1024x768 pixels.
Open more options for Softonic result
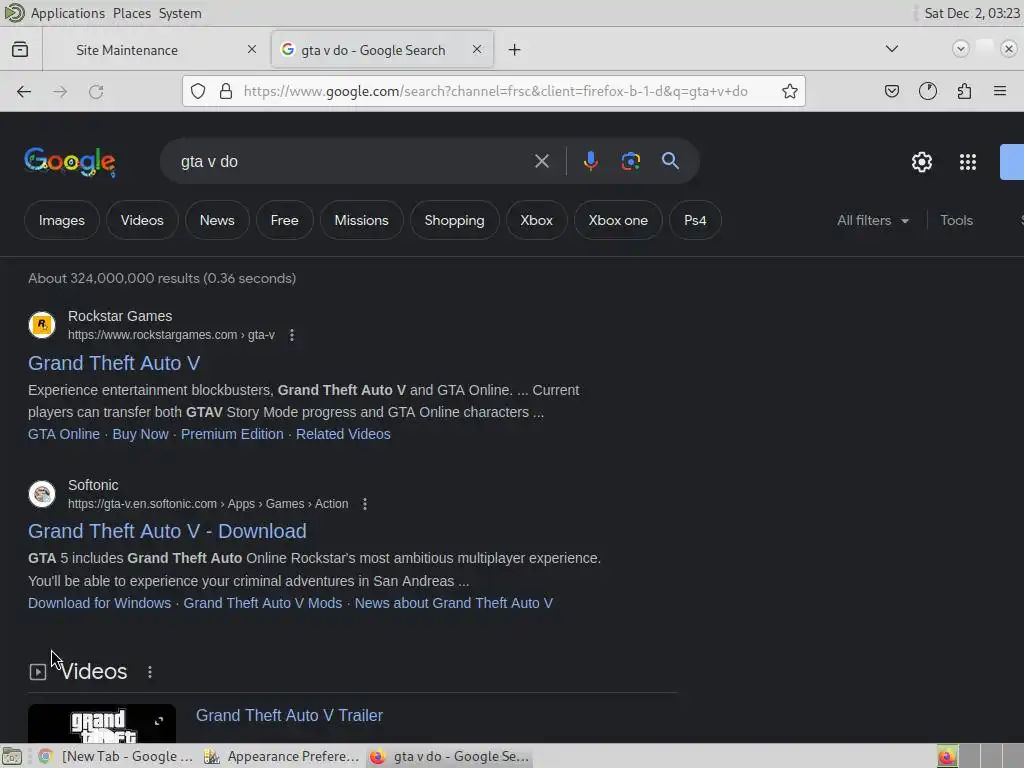pyautogui.click(x=365, y=504)
